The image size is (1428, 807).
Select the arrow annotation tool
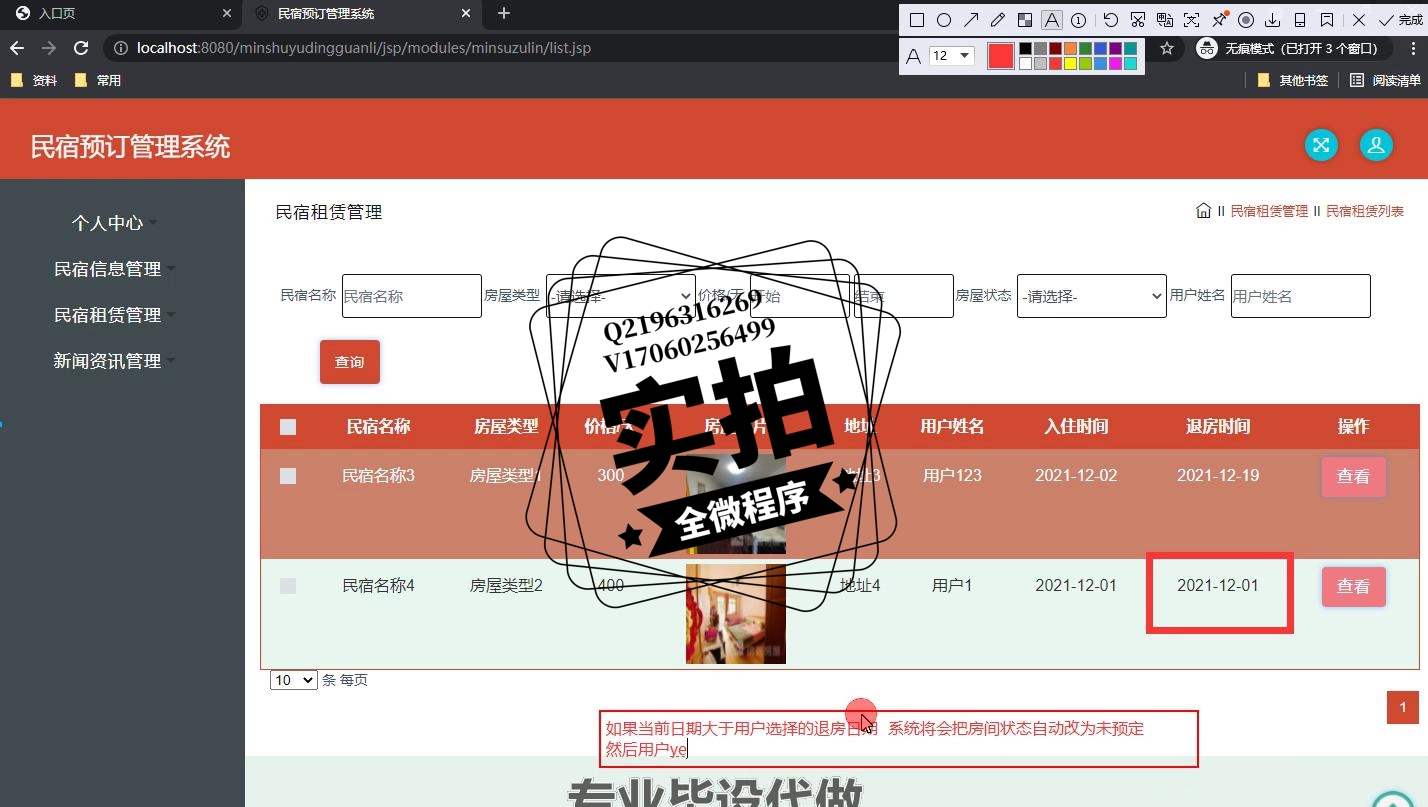tap(970, 20)
